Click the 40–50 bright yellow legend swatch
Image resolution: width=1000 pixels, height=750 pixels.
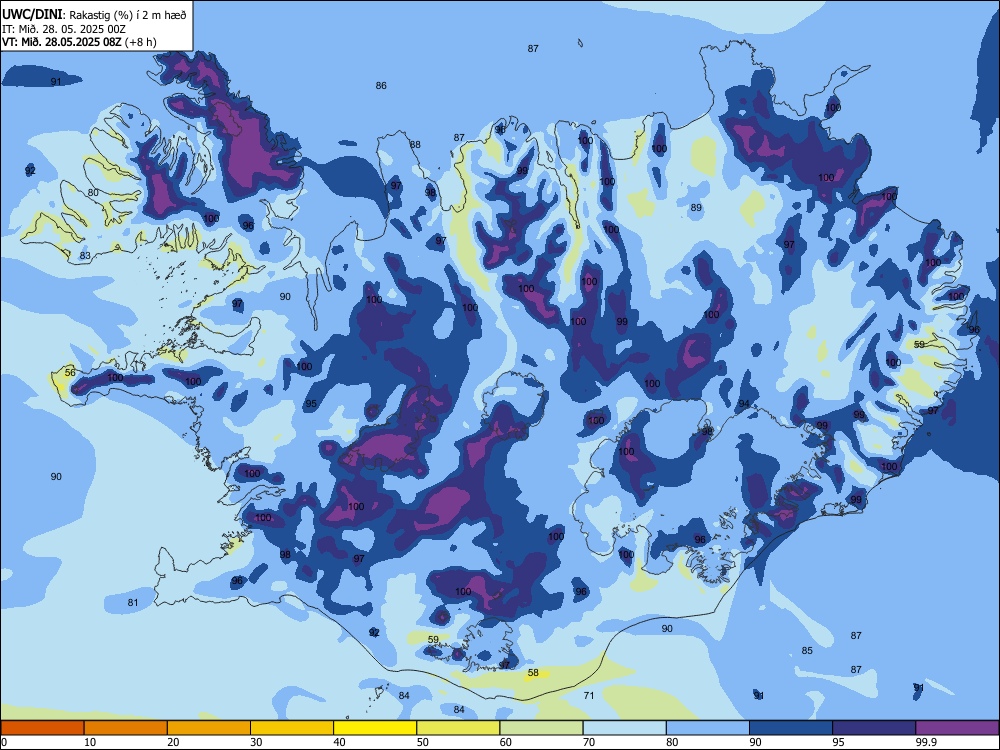pos(375,728)
